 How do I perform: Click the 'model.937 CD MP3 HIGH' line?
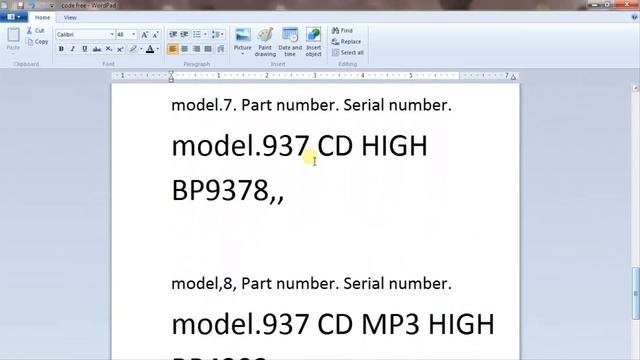coord(333,324)
